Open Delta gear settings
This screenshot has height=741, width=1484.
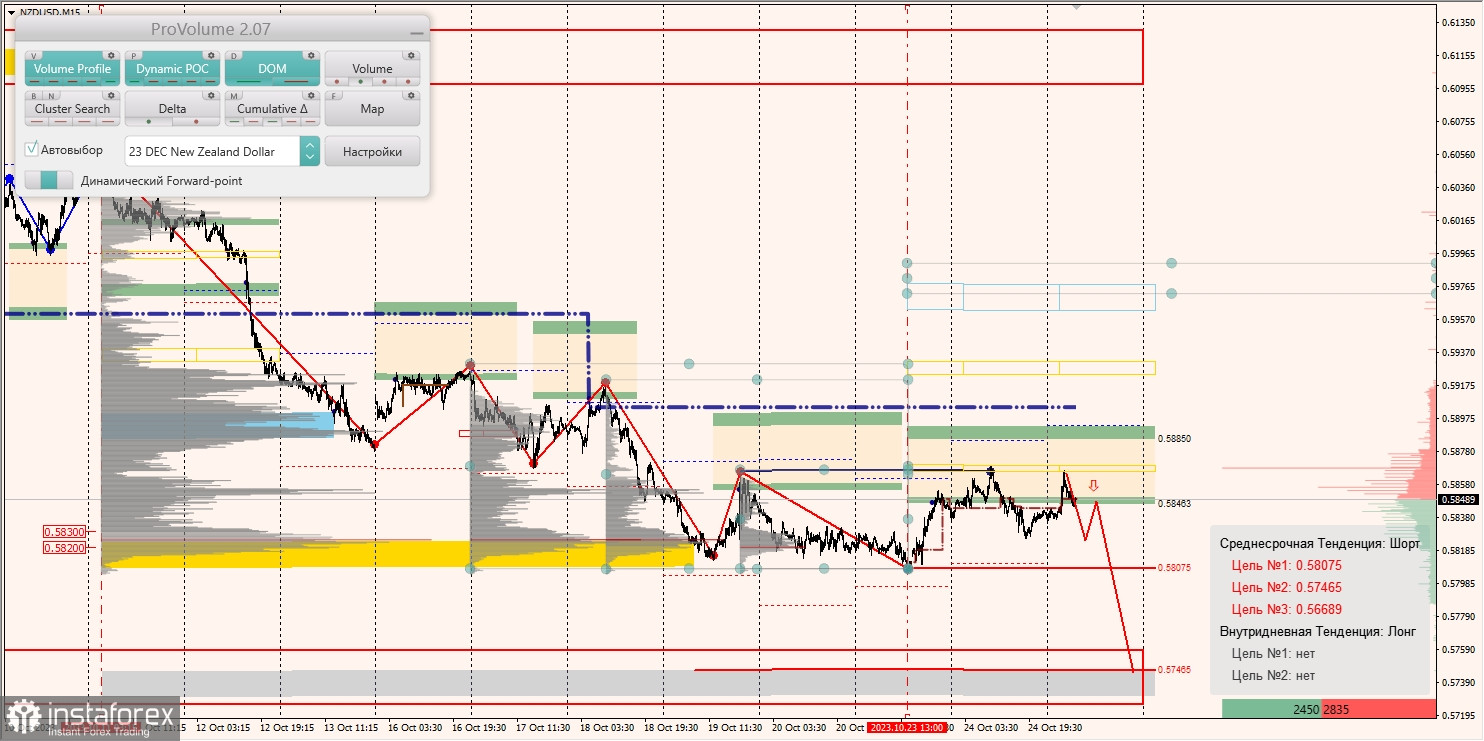[x=211, y=95]
